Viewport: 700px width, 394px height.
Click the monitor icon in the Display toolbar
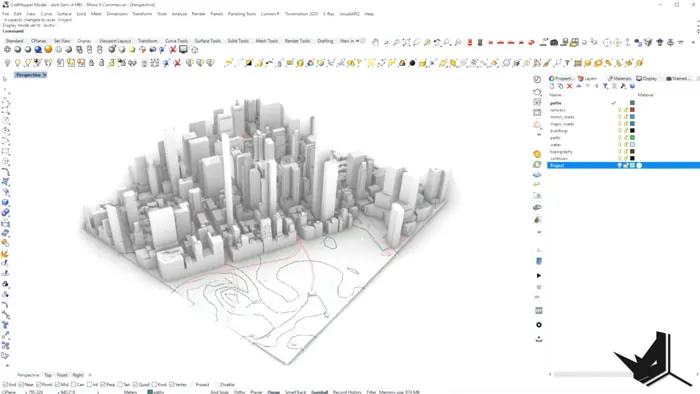click(x=183, y=50)
